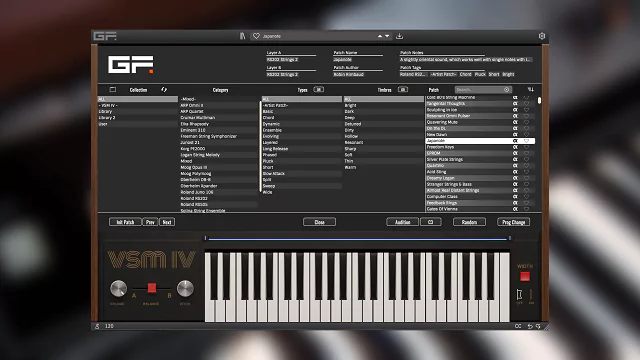The height and width of the screenshot is (360, 640).
Task: Step to next patch with down arrow
Action: [x=387, y=36]
